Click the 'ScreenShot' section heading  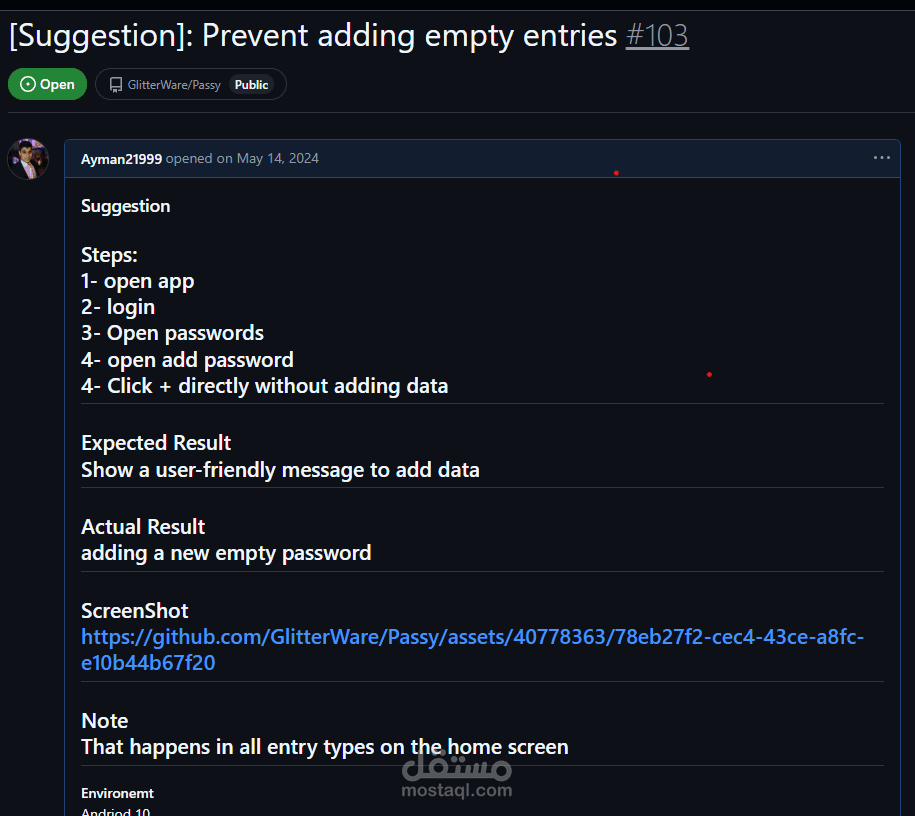tap(135, 611)
